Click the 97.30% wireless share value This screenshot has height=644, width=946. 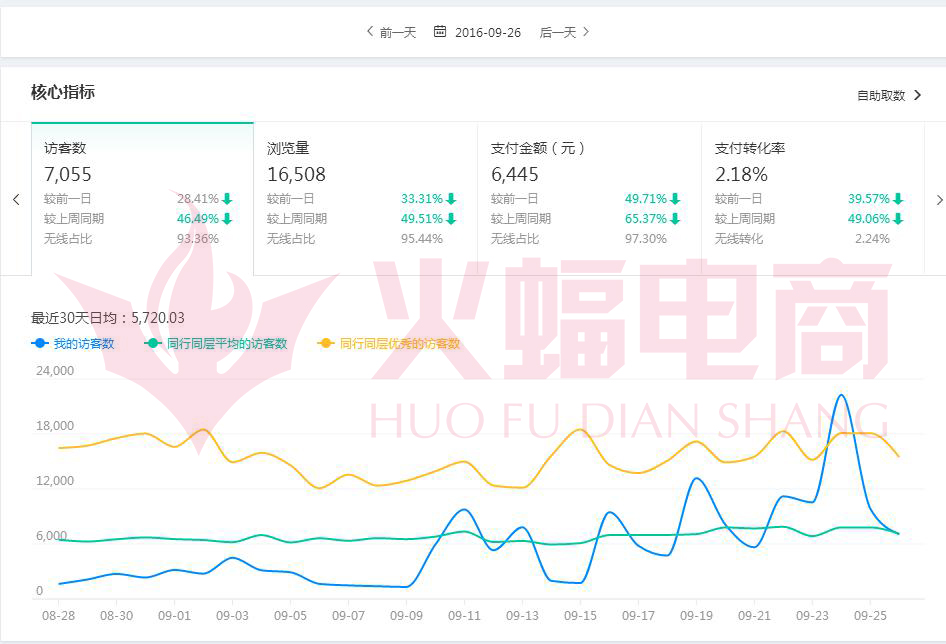pyautogui.click(x=646, y=238)
